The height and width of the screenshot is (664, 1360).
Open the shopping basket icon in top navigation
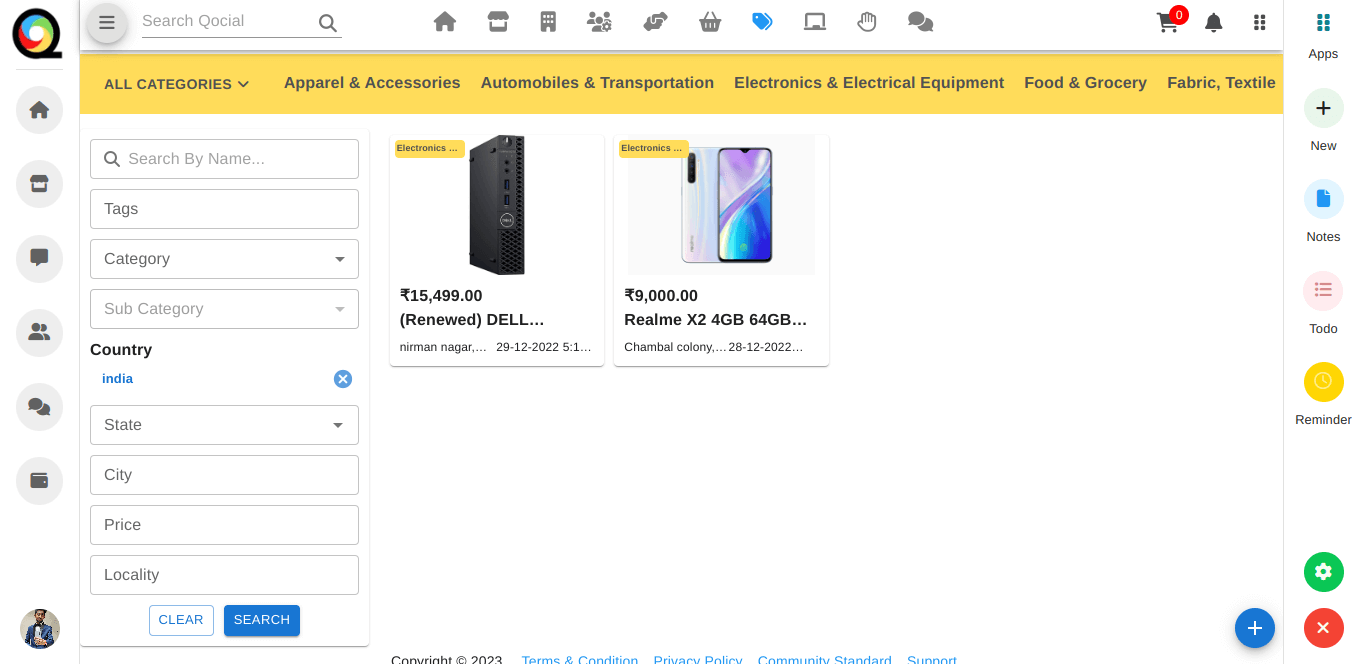coord(710,21)
